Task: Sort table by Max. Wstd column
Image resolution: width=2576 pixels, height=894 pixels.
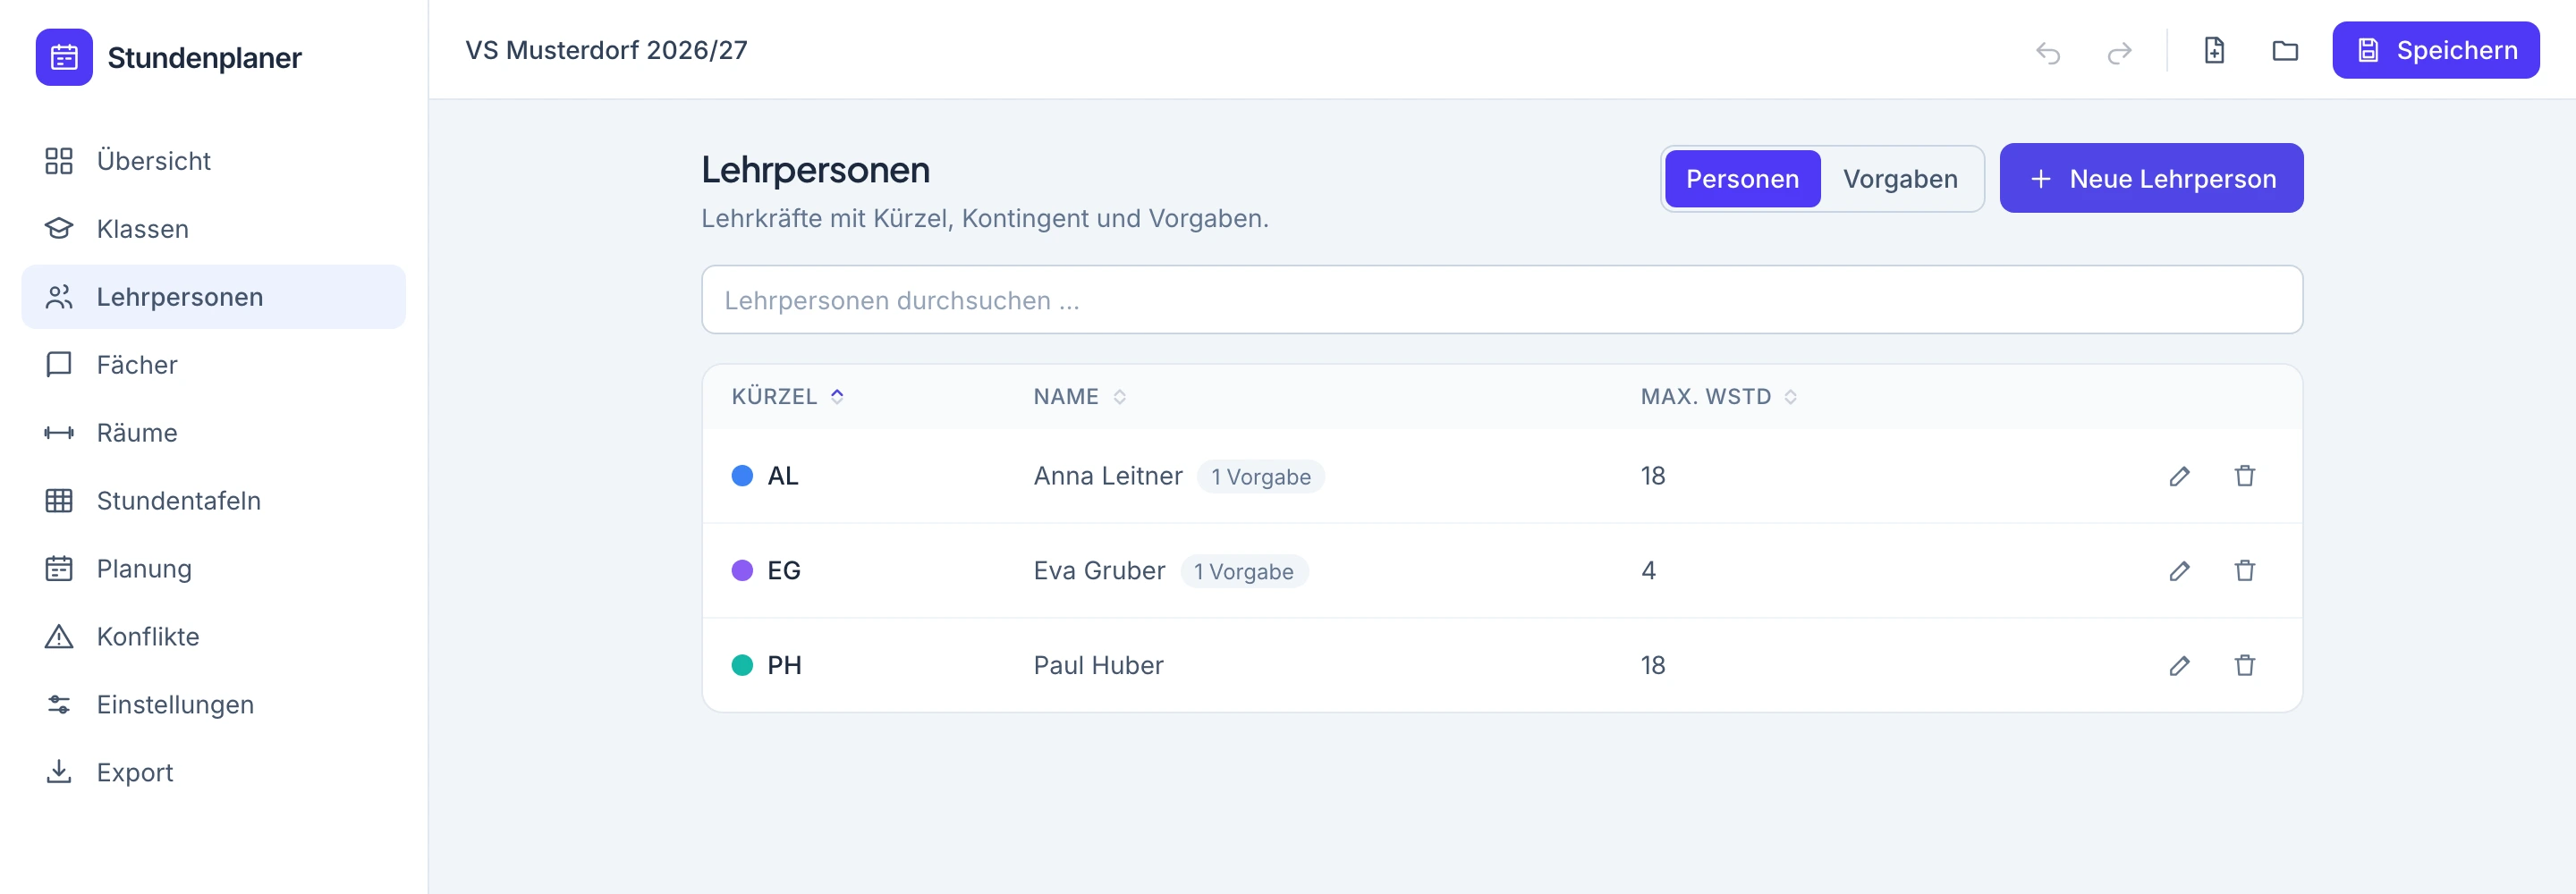Action: pos(1719,397)
